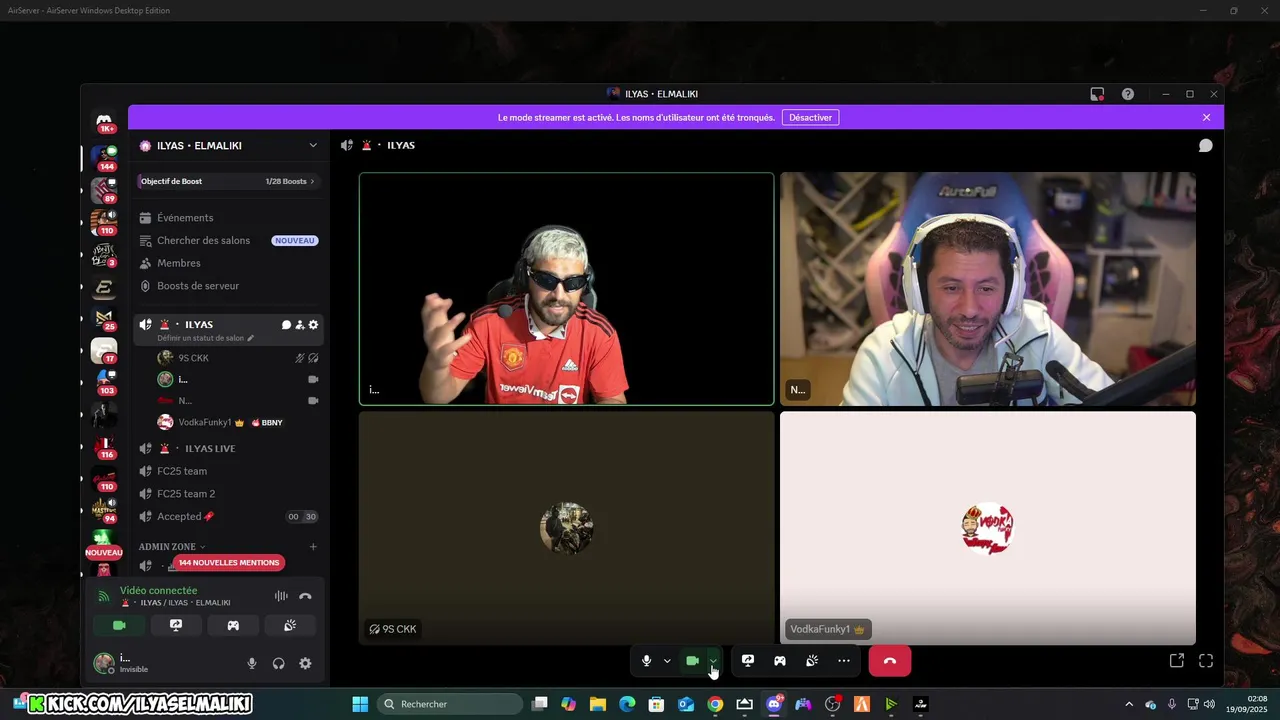Viewport: 1280px width, 720px height.
Task: Focus the VodkaFunky1 participant tile
Action: (x=988, y=528)
